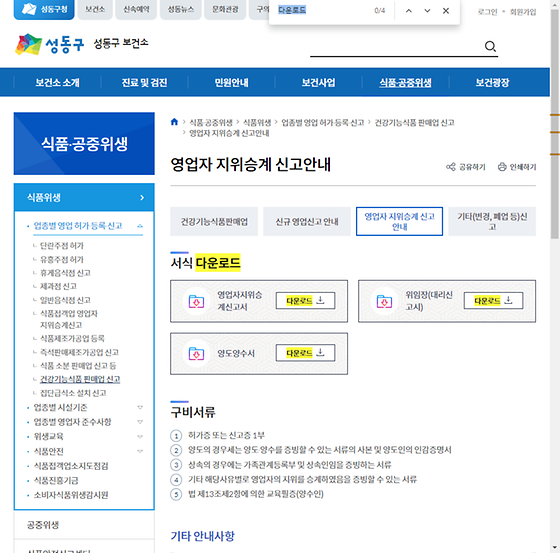Click breadcrumb 건강기능식품 판매업 신고

pyautogui.click(x=414, y=123)
